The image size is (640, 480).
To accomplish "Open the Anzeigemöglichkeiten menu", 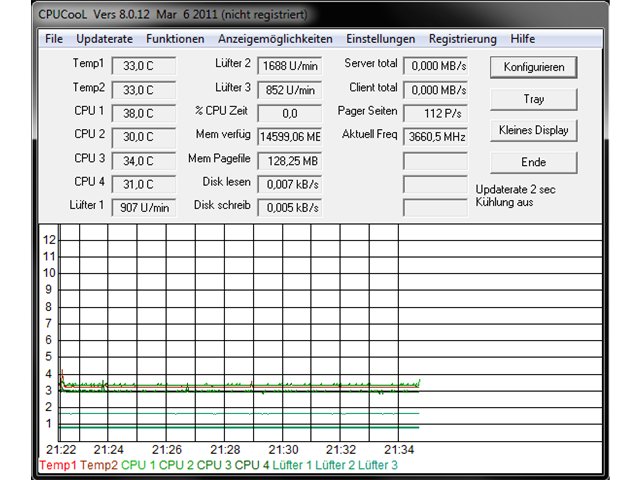I will [275, 39].
